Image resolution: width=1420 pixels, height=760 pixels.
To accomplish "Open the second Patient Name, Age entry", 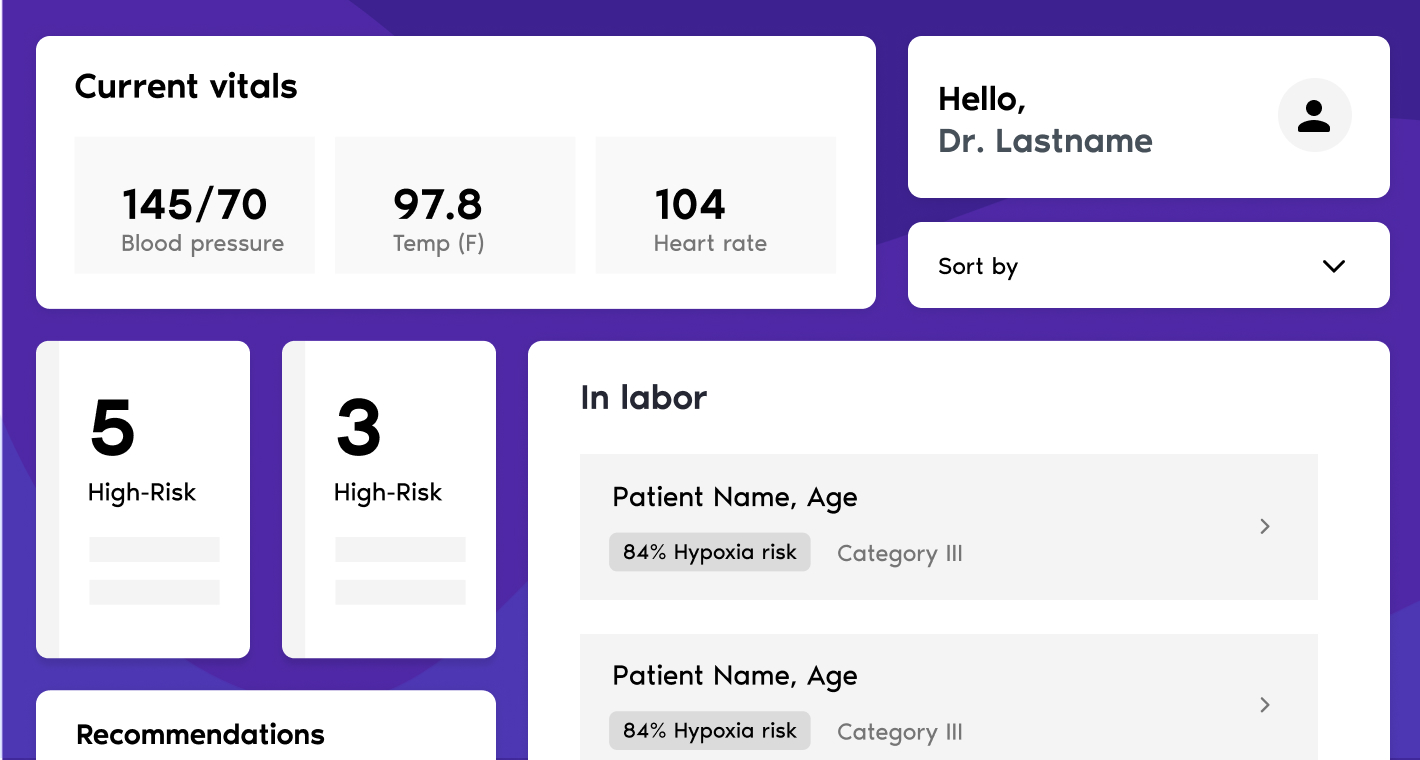I will click(734, 676).
